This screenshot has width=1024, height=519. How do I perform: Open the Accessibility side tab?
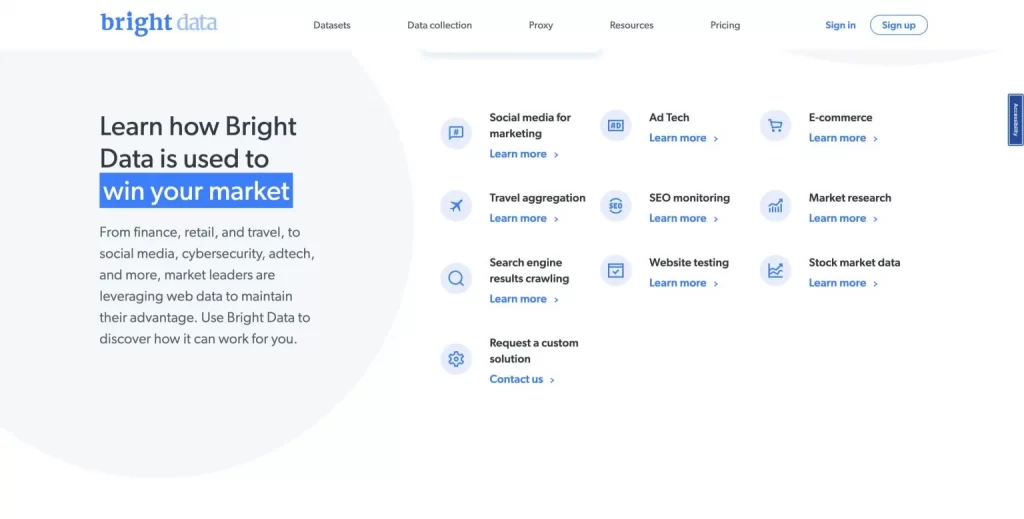coord(1016,119)
